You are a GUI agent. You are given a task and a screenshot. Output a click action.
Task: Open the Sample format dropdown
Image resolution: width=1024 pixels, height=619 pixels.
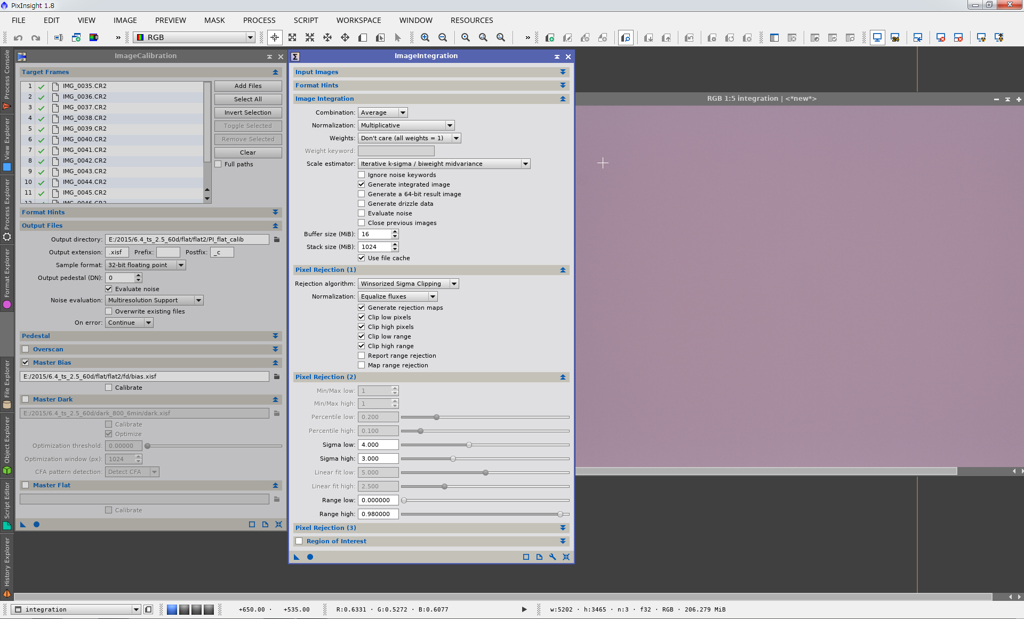tap(146, 265)
